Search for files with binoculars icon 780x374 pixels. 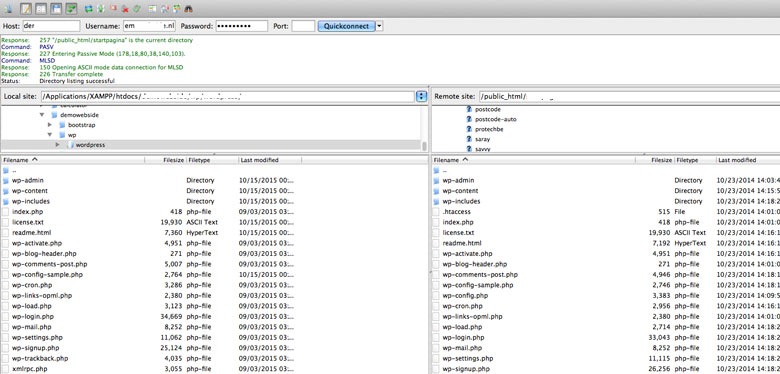click(x=188, y=9)
